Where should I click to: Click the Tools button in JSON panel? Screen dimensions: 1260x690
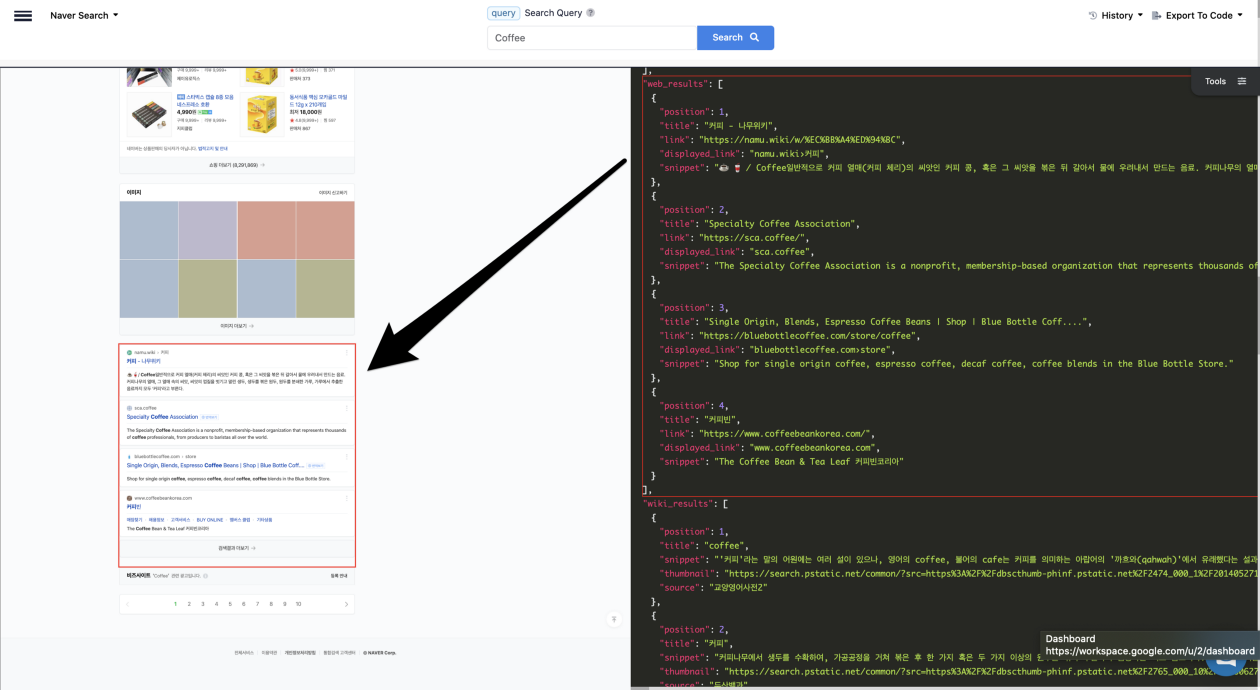point(1225,81)
